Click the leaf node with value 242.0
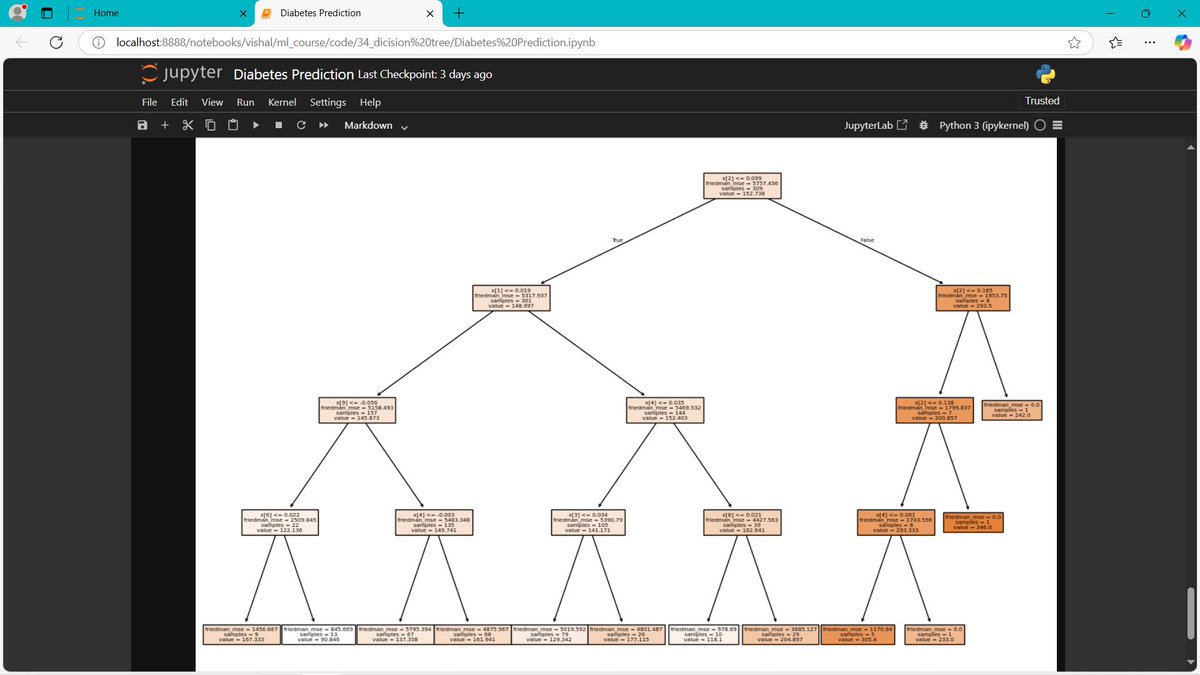1200x675 pixels. coord(1012,409)
